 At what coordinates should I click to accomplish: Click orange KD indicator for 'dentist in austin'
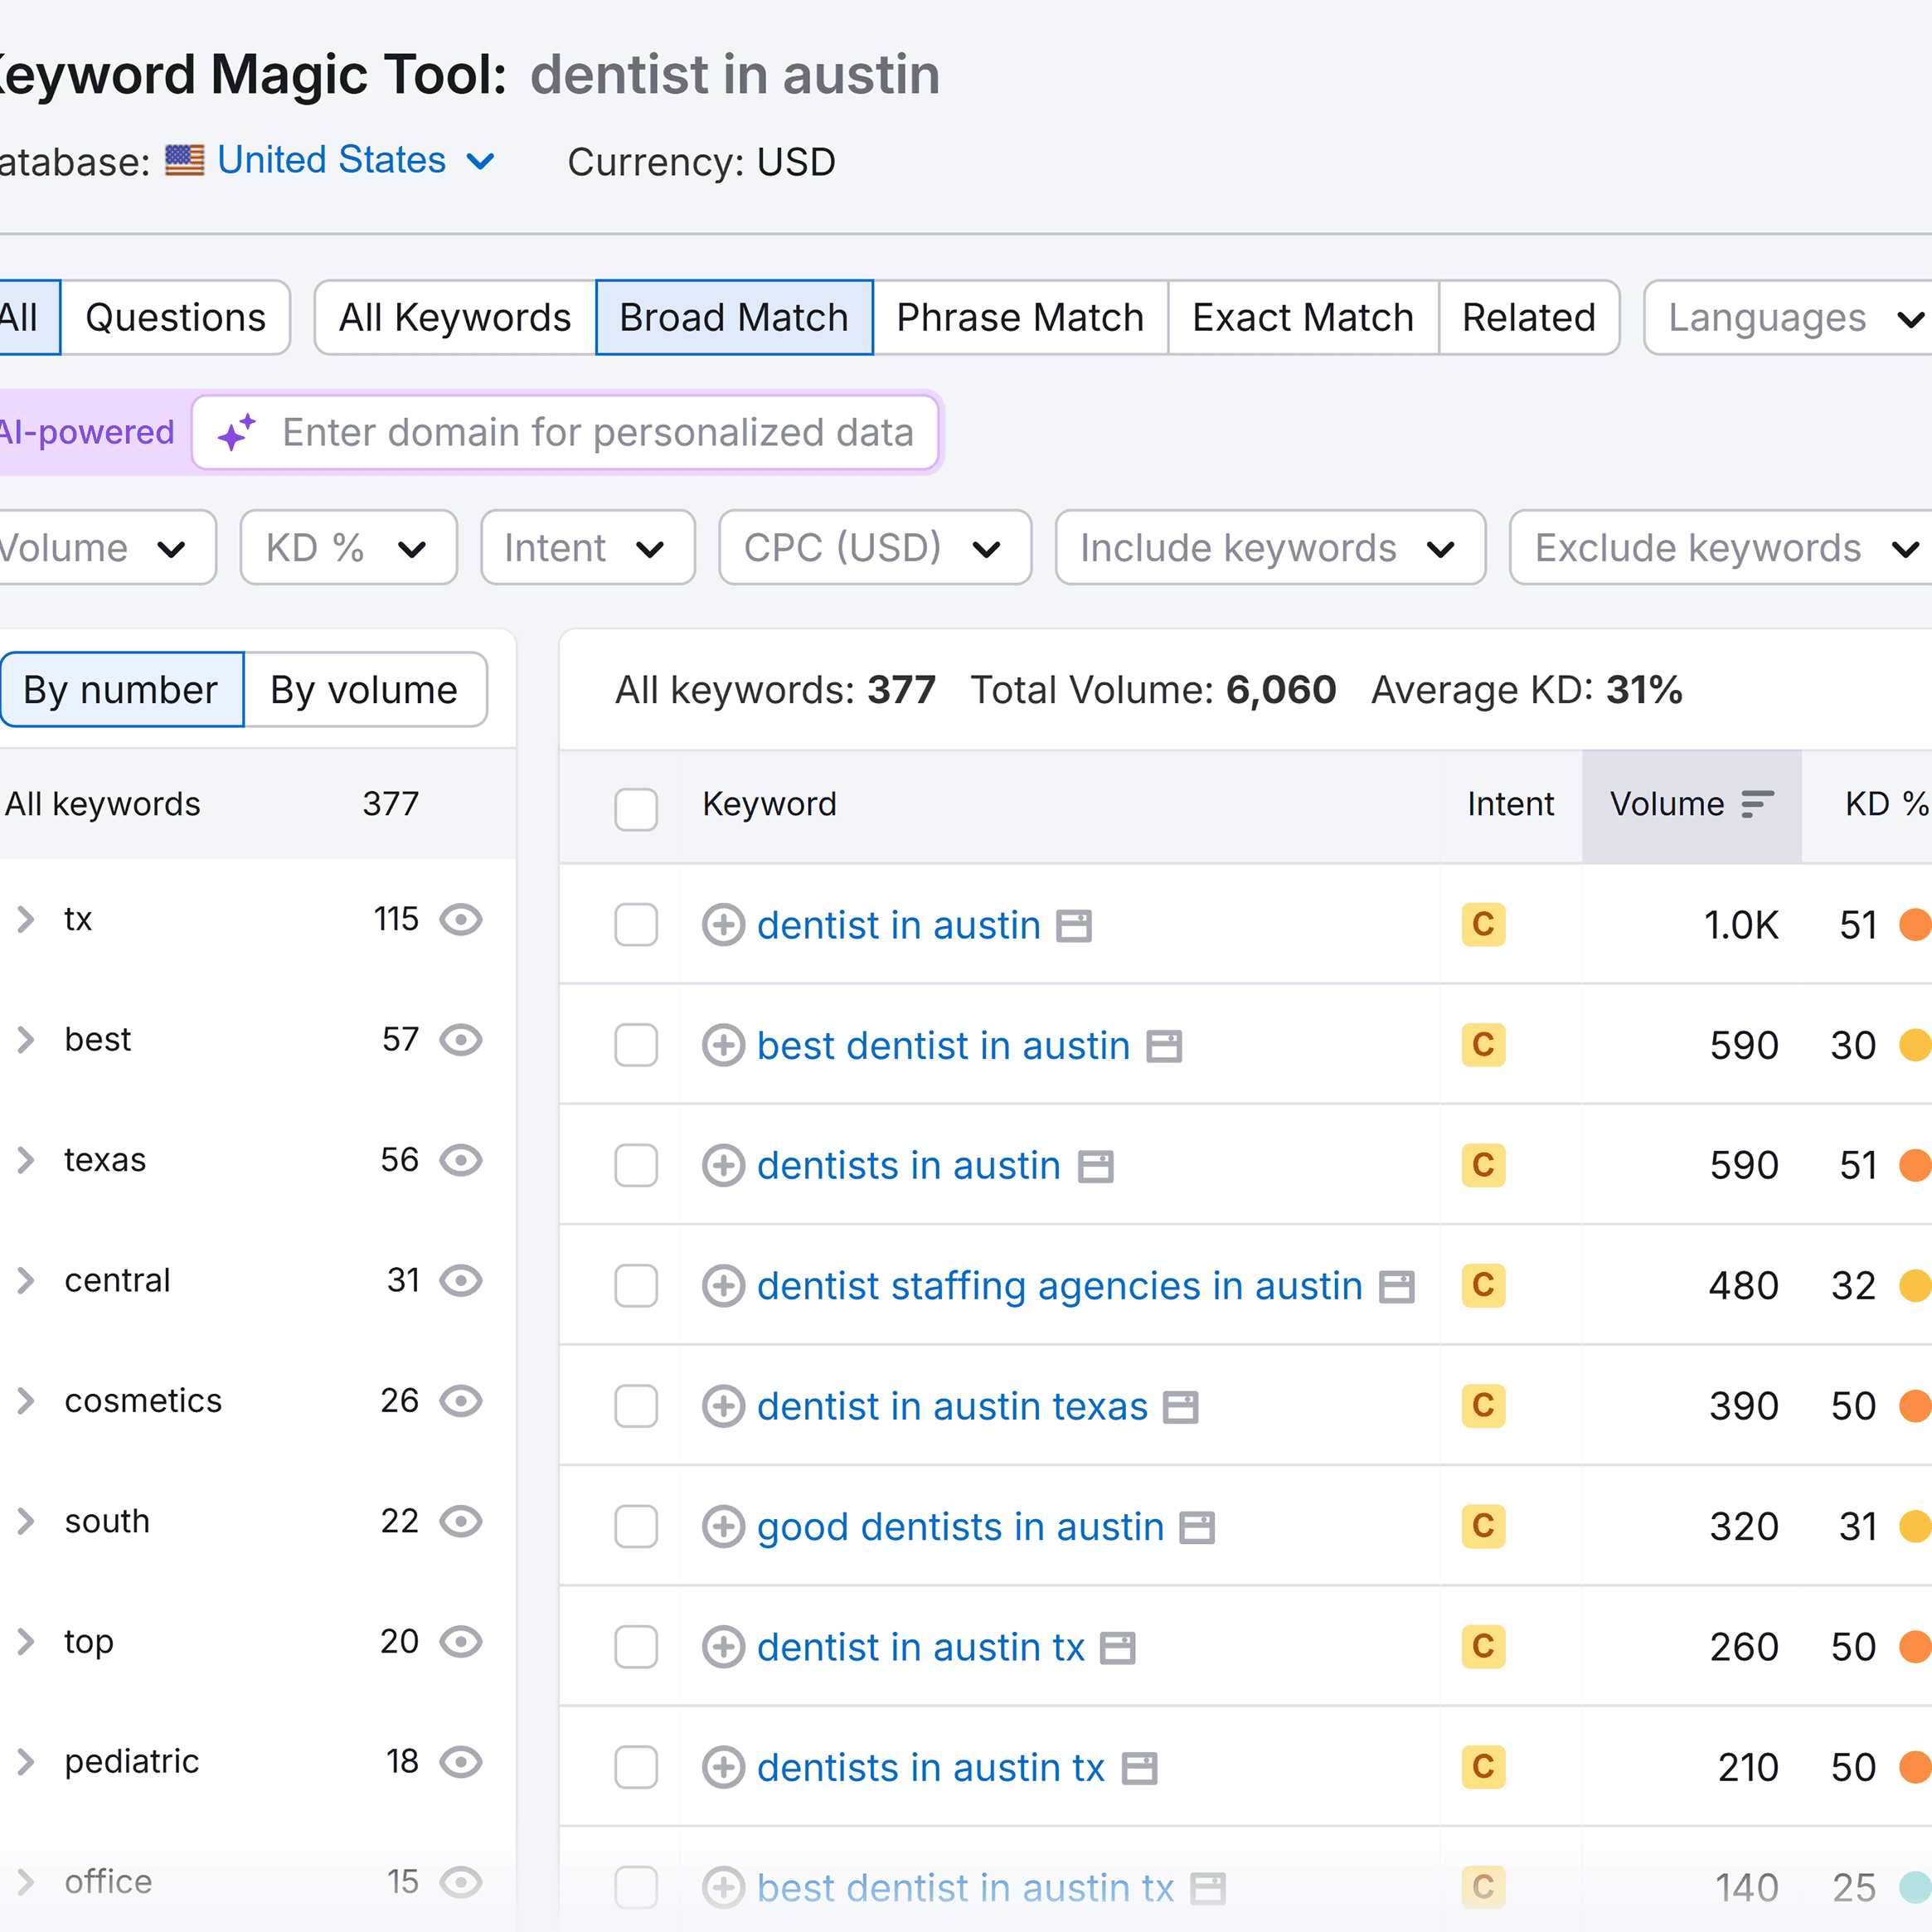tap(1914, 925)
